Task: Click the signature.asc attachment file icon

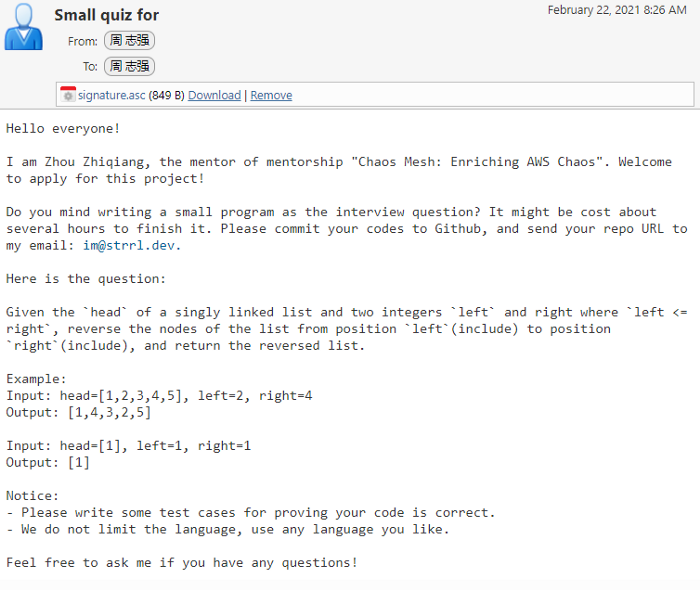Action: pos(68,95)
